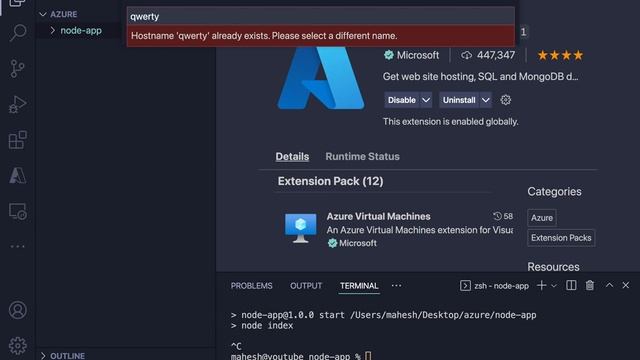Click the Categories heading
Image resolution: width=640 pixels, height=360 pixels.
click(x=554, y=191)
